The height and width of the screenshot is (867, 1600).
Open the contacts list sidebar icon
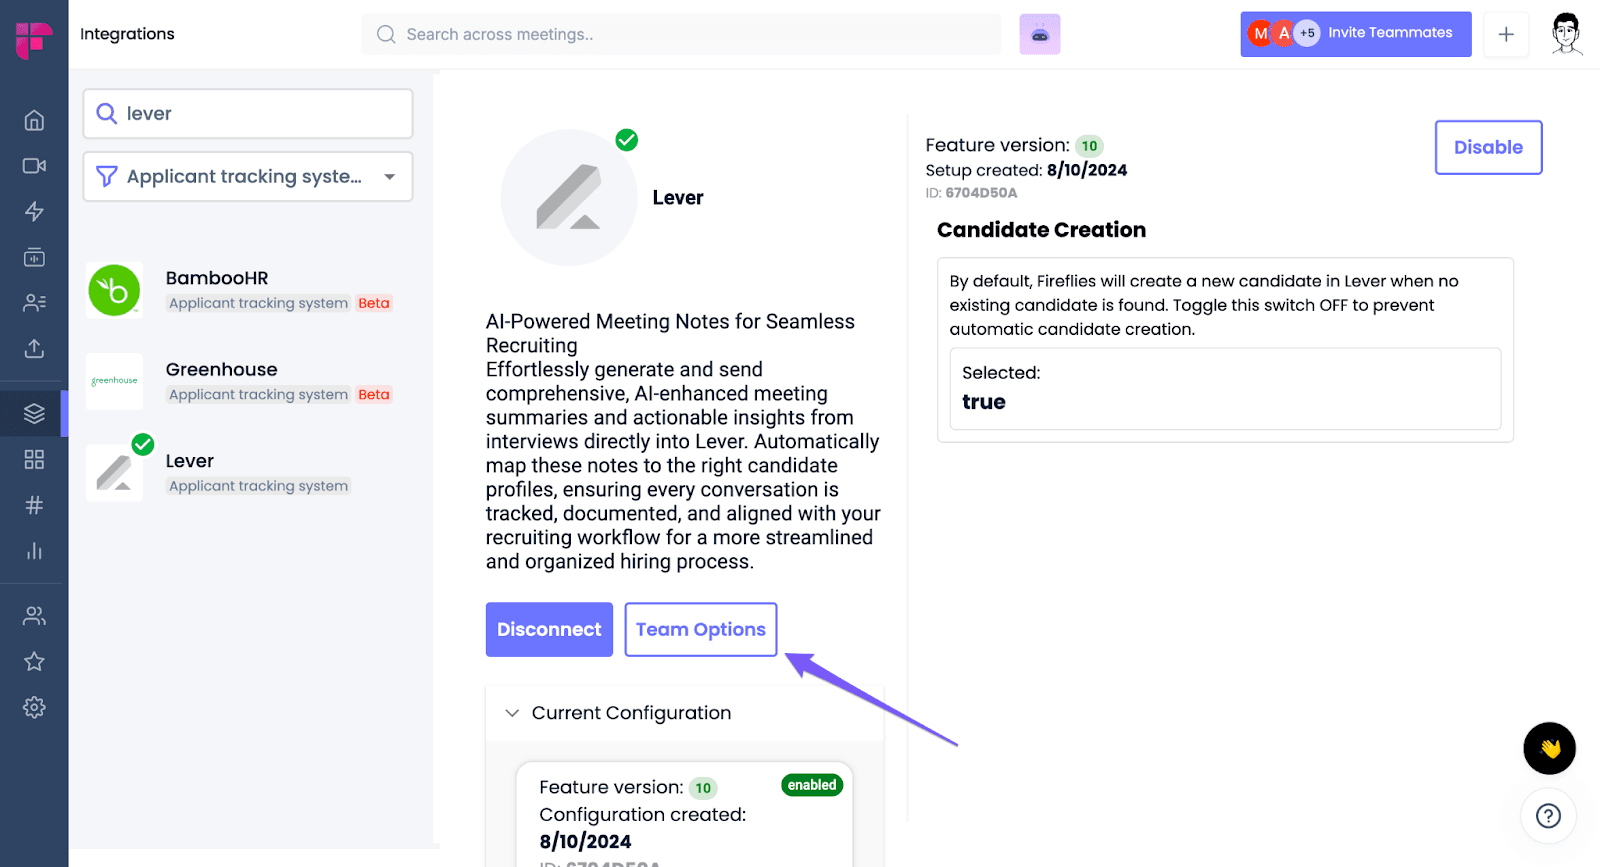[34, 303]
